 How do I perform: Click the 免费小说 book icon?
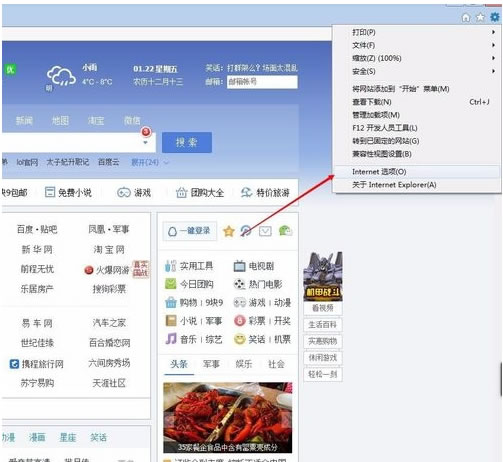point(50,192)
